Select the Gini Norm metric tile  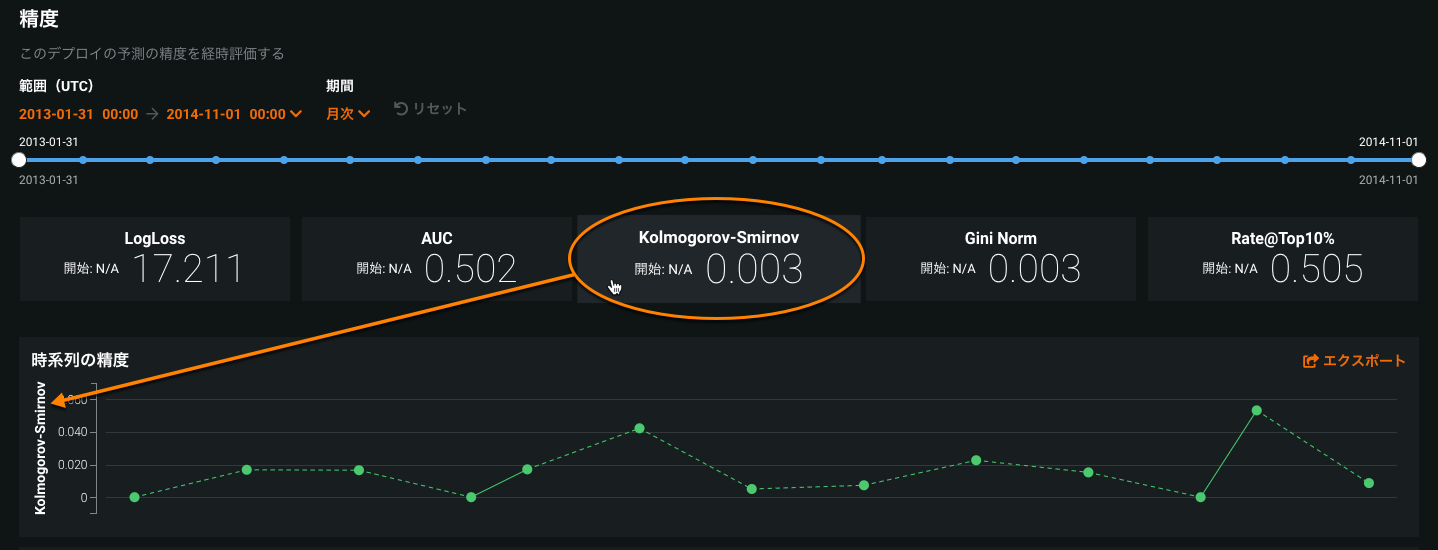tap(1001, 259)
